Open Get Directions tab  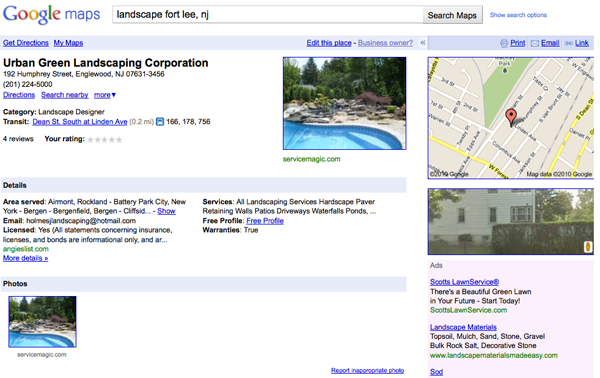click(x=26, y=43)
